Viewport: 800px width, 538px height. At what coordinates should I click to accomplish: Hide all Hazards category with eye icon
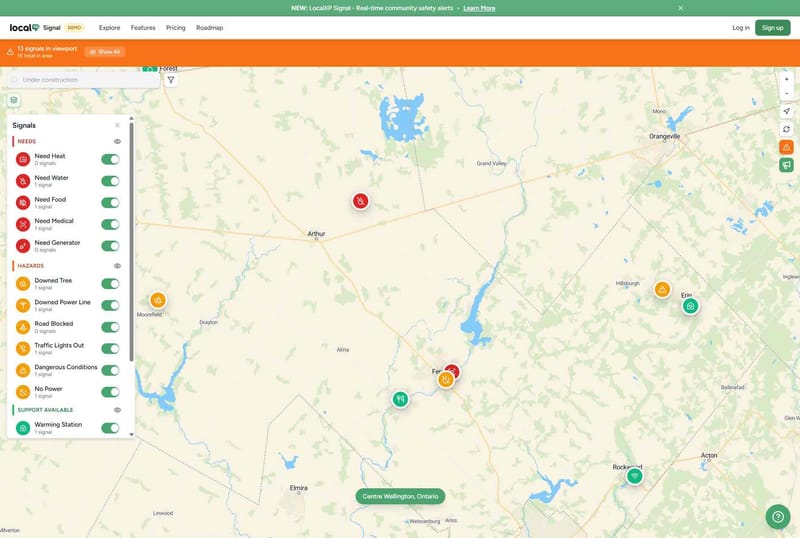[117, 266]
